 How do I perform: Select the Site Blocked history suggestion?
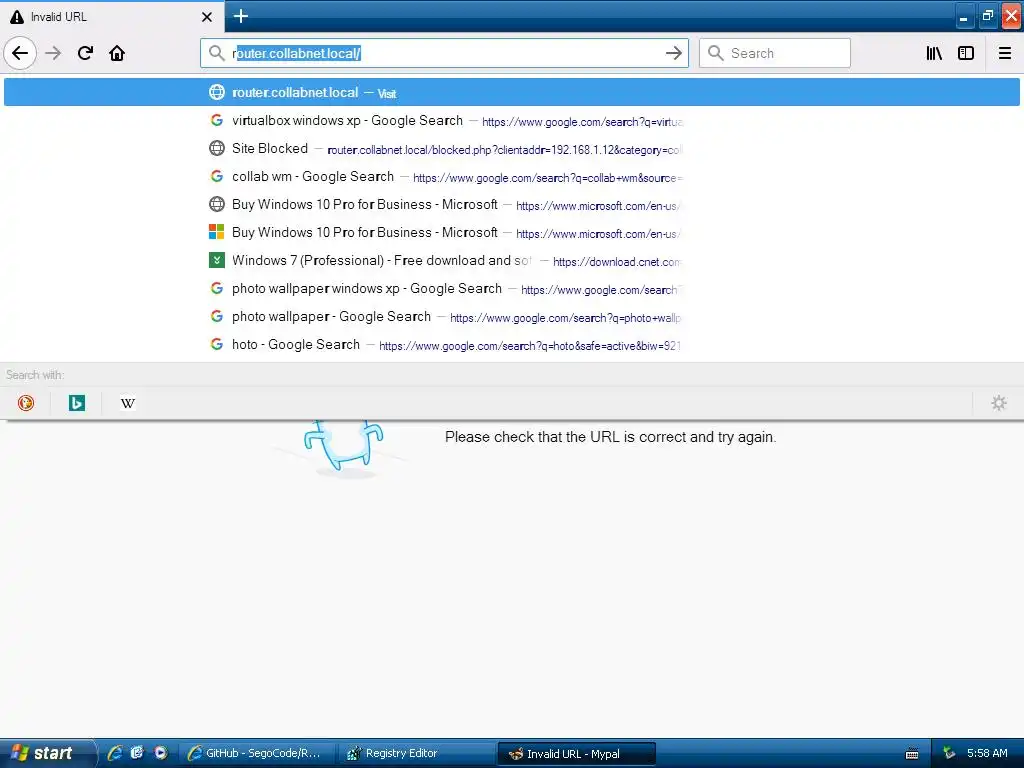click(511, 149)
